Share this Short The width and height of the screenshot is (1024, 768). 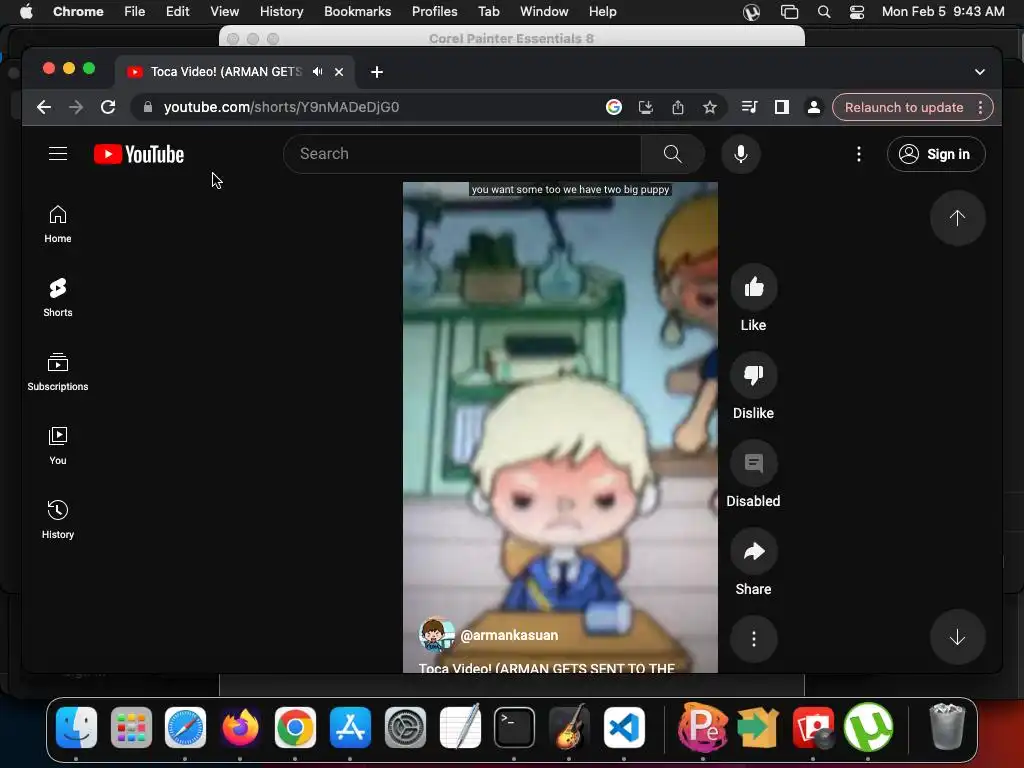point(754,551)
